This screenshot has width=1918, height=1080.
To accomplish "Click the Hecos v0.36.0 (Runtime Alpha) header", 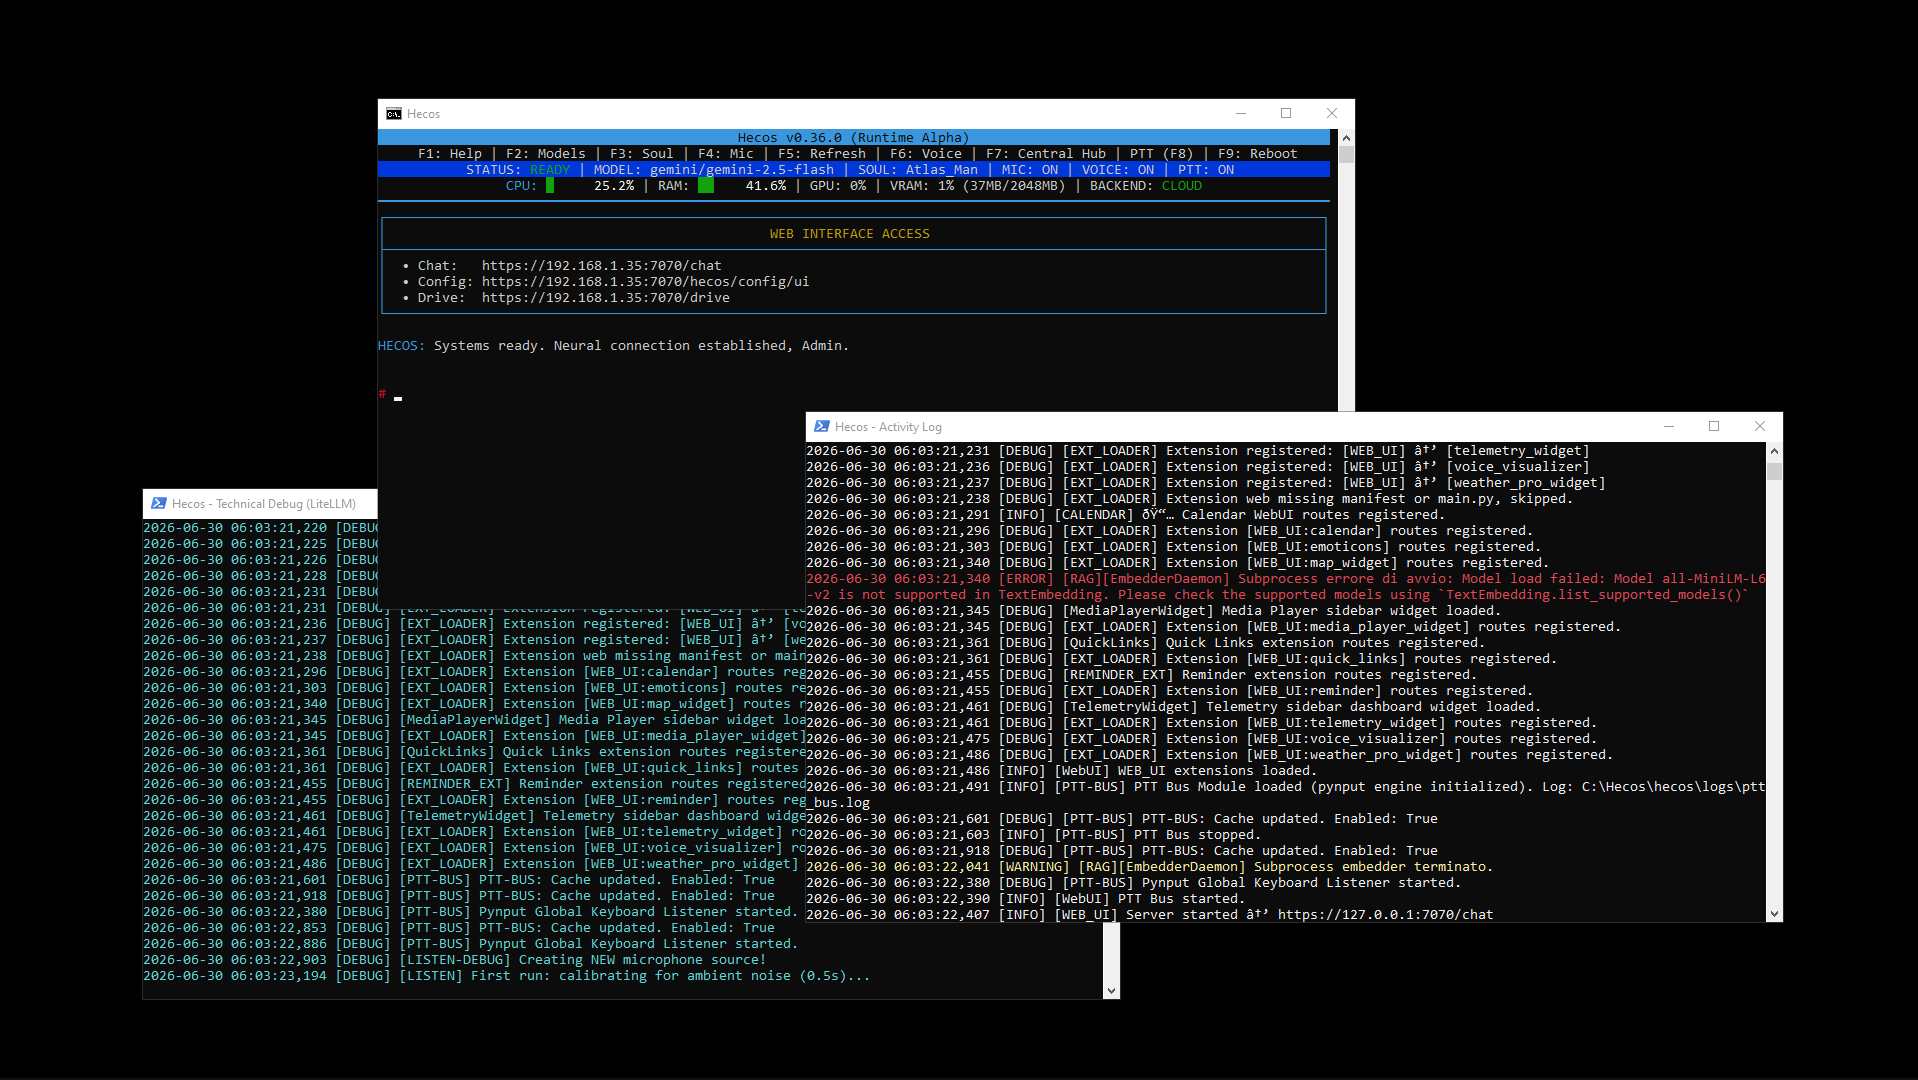I will pyautogui.click(x=853, y=138).
